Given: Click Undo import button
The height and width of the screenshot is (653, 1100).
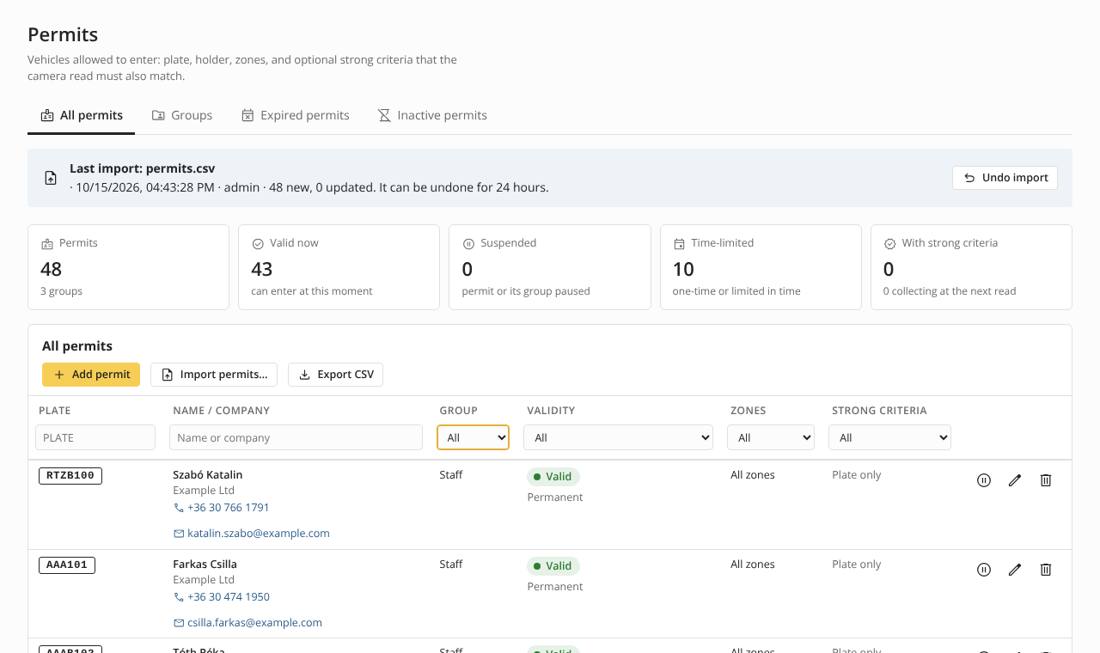Looking at the screenshot, I should [x=1005, y=177].
